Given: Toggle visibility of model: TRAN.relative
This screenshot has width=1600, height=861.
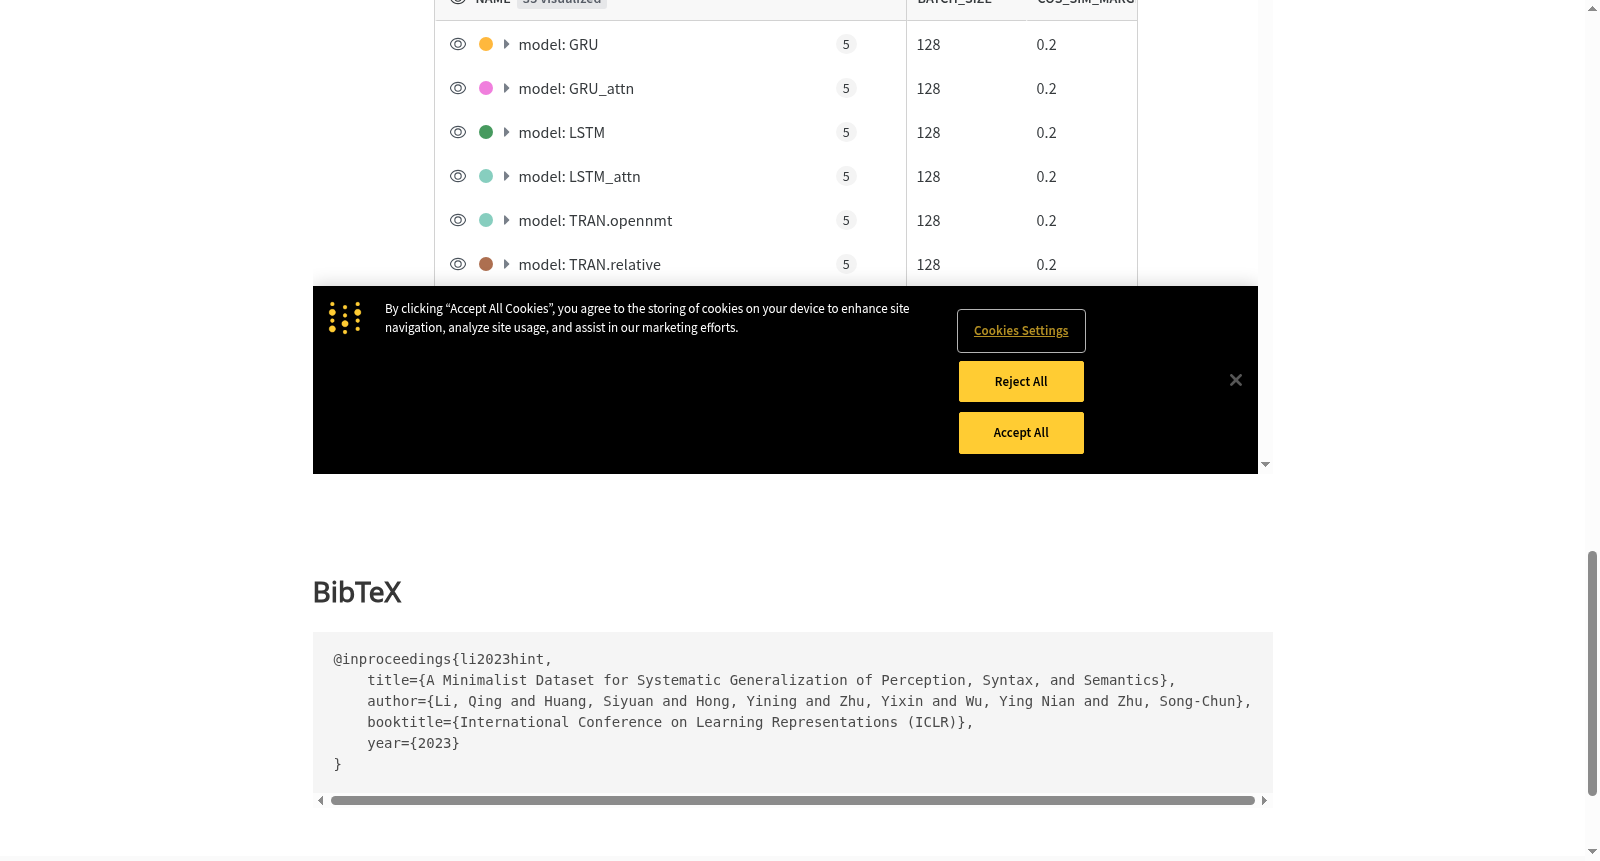Looking at the screenshot, I should (x=458, y=264).
